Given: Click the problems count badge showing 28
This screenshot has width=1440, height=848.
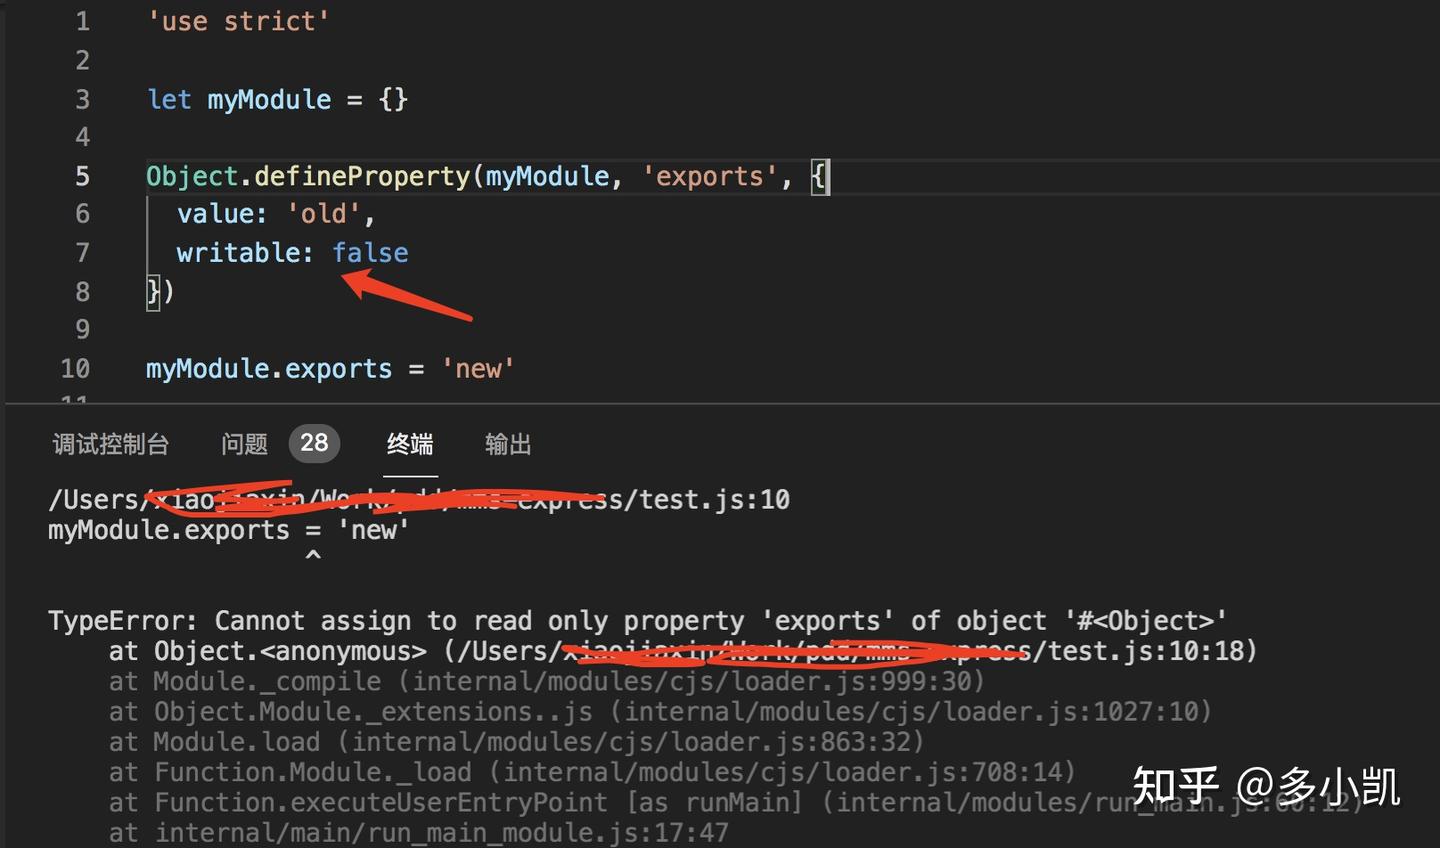Looking at the screenshot, I should 314,443.
